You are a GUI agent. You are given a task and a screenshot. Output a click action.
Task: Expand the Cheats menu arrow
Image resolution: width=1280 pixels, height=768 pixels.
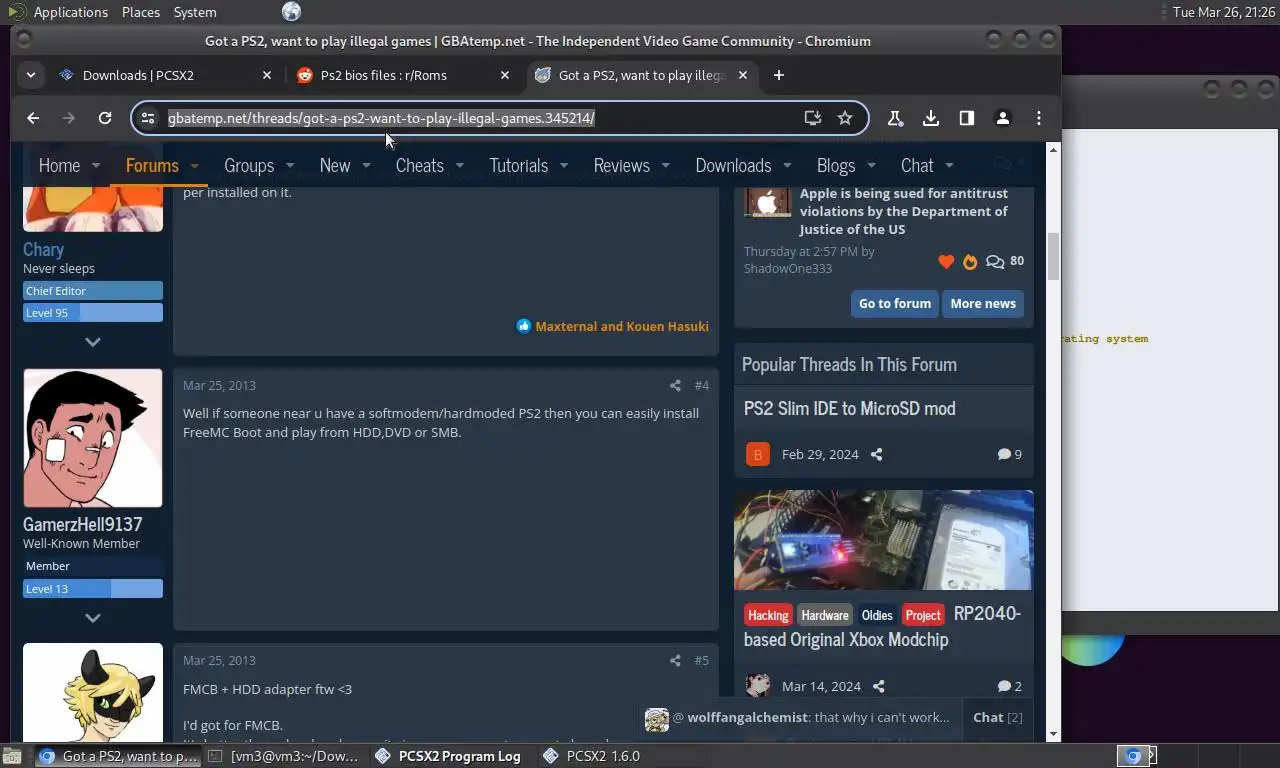(460, 166)
